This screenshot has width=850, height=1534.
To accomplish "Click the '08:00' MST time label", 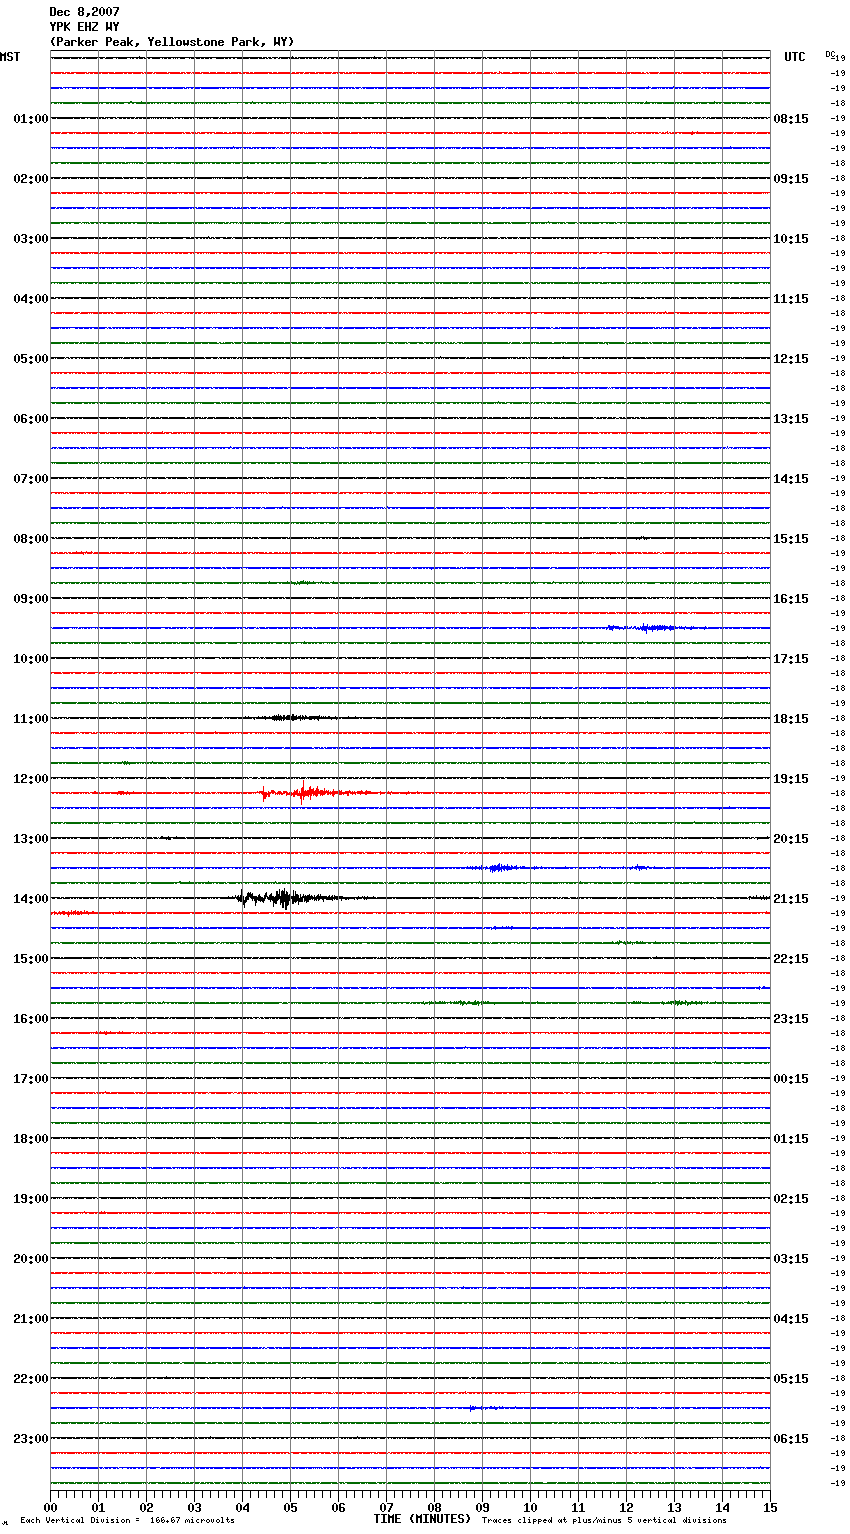I will point(31,539).
